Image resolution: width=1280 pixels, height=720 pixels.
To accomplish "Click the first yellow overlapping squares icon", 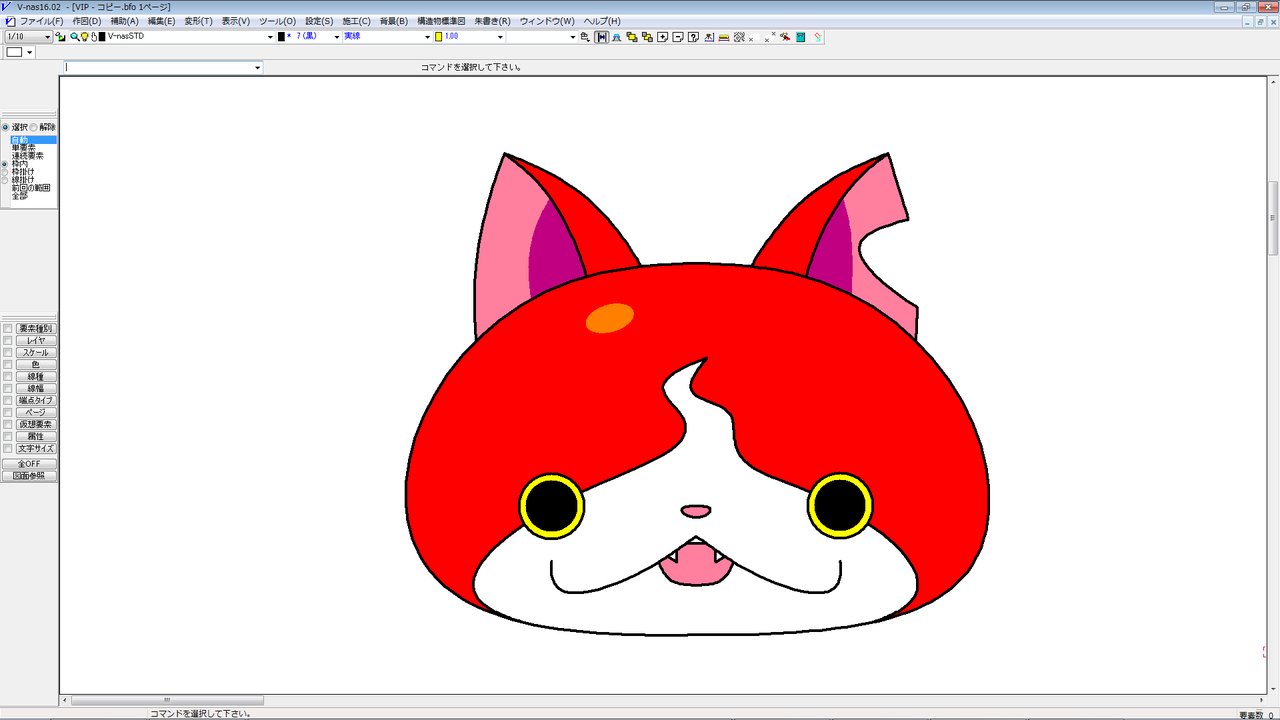I will (x=632, y=37).
